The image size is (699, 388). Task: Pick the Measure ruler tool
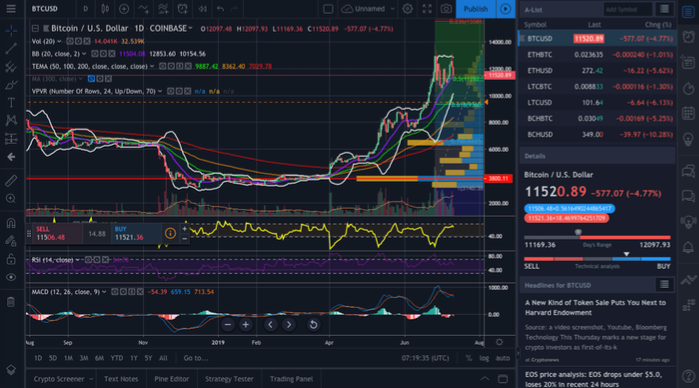(x=11, y=181)
